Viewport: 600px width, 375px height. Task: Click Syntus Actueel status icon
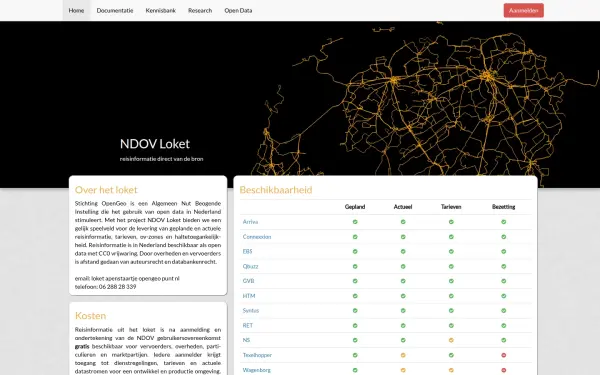(403, 310)
